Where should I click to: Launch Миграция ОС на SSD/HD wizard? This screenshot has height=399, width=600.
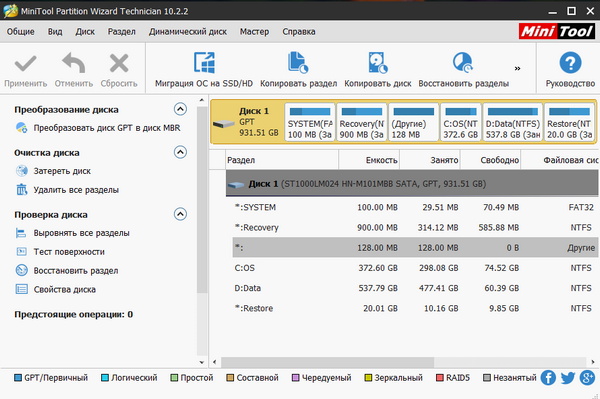pos(204,70)
